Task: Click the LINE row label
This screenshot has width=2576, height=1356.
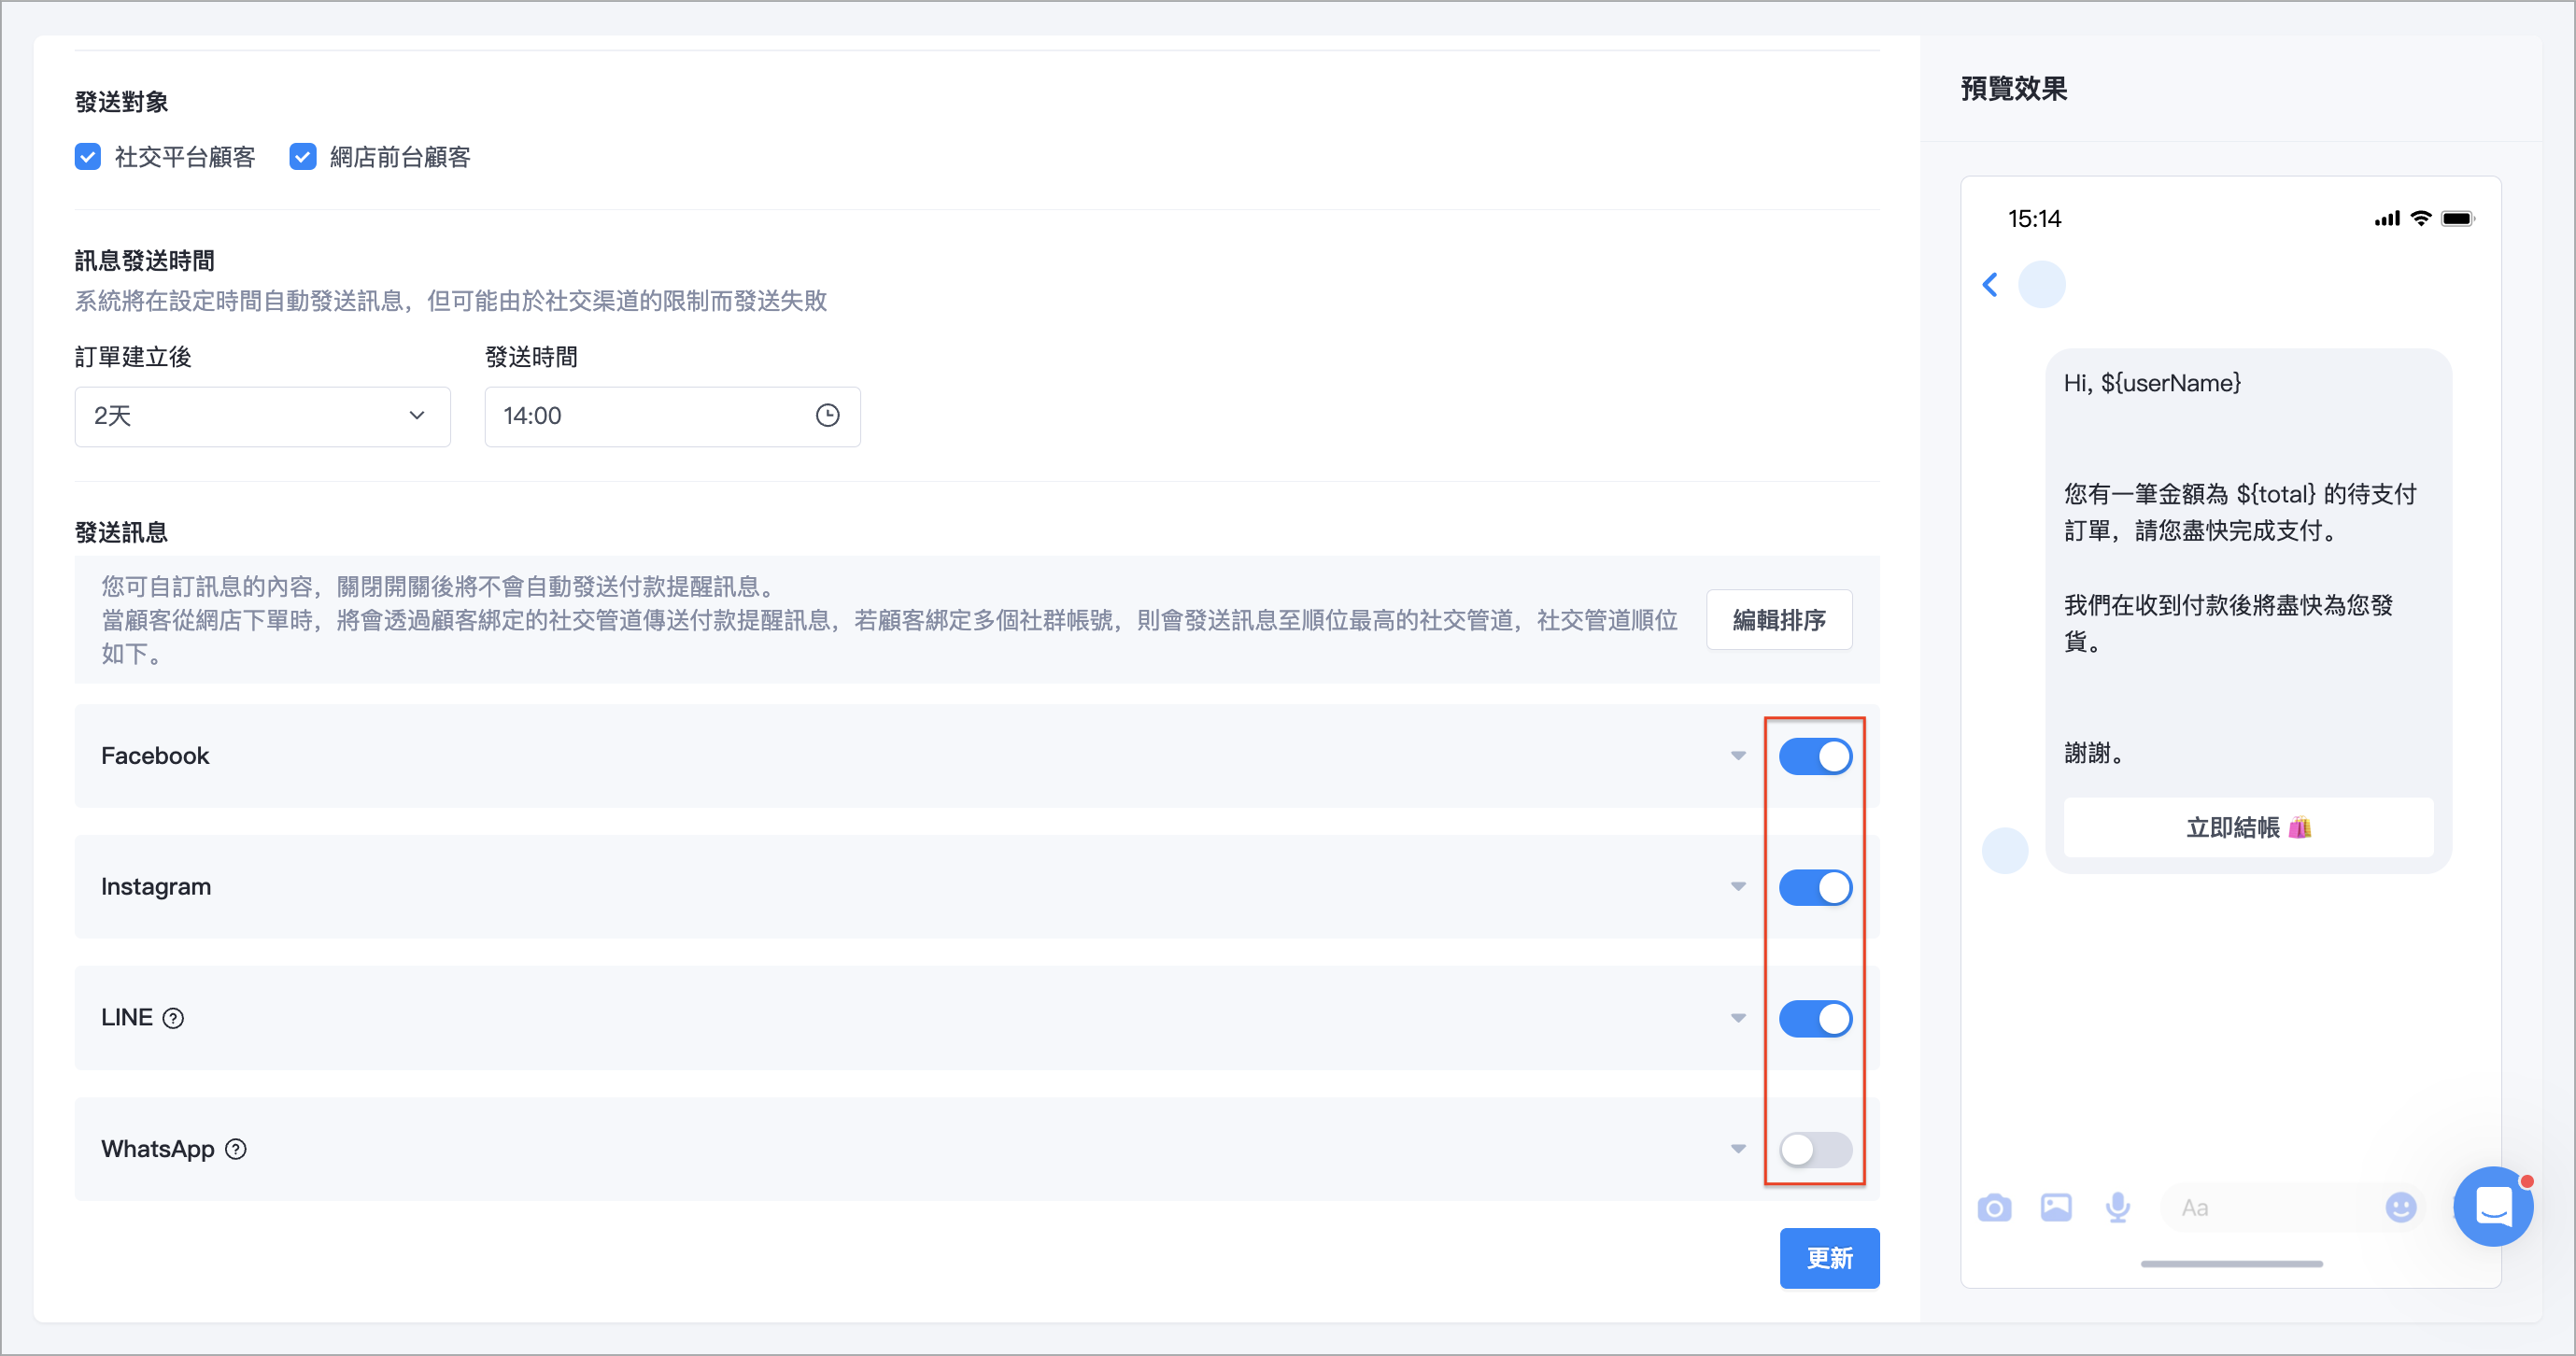Action: pyautogui.click(x=127, y=1018)
